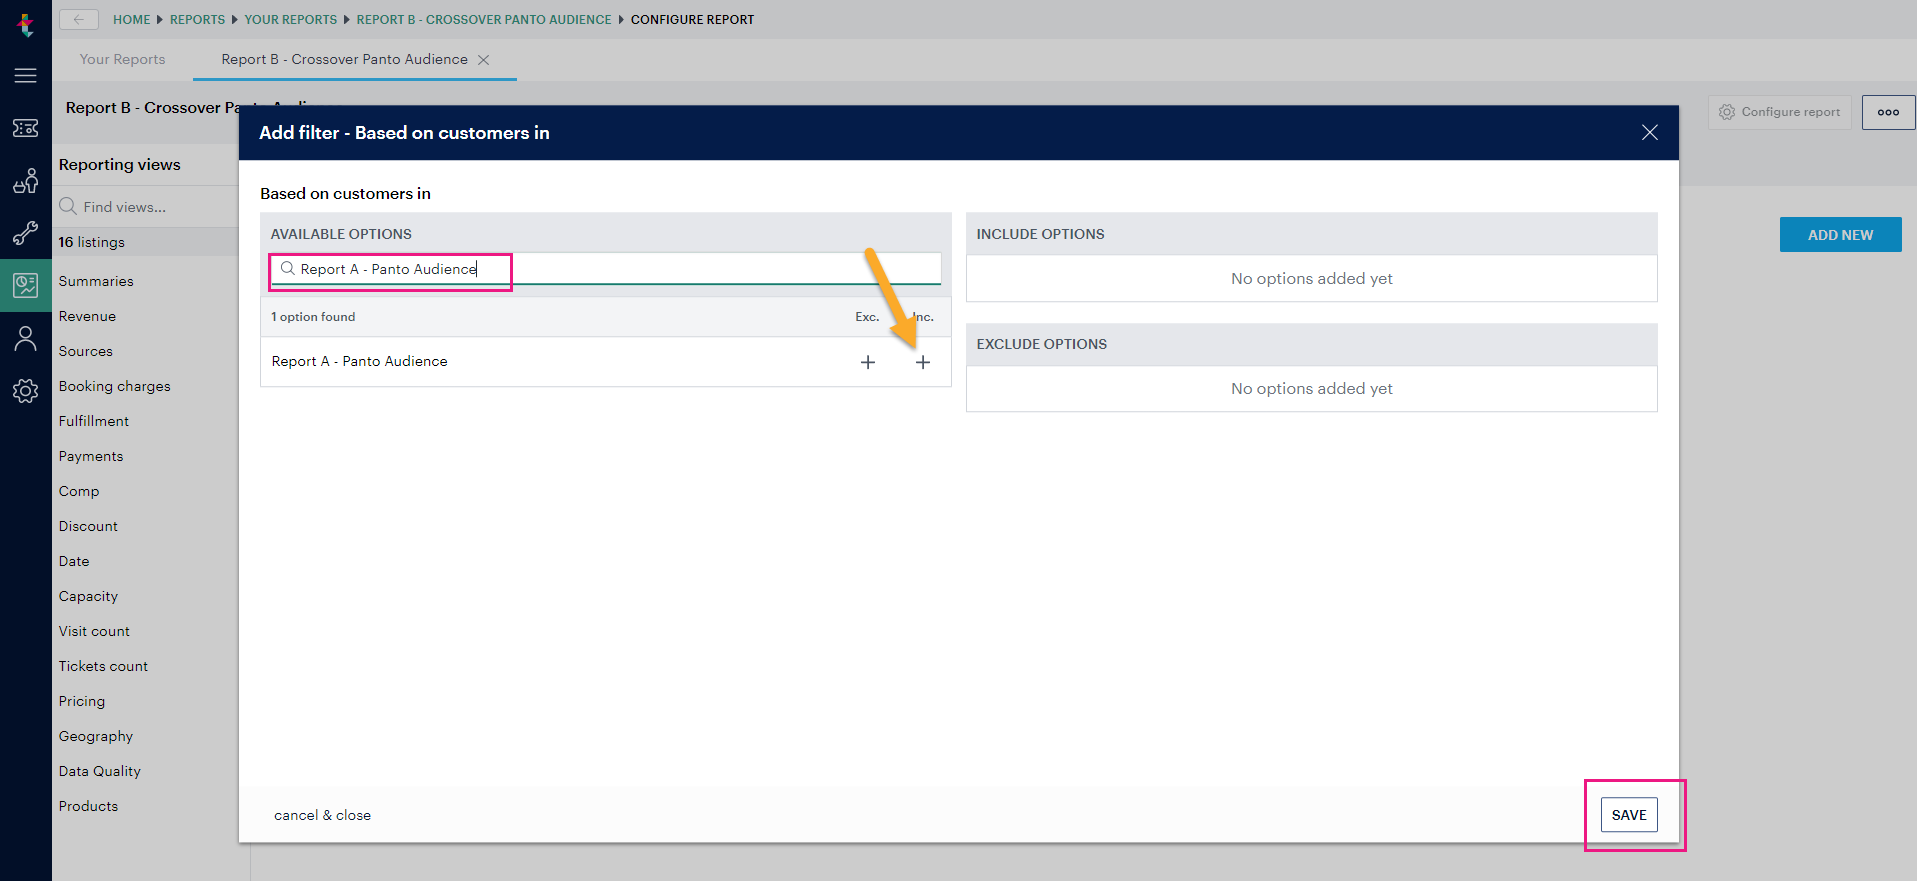The width and height of the screenshot is (1917, 881).
Task: Click the SAVE button
Action: (x=1629, y=815)
